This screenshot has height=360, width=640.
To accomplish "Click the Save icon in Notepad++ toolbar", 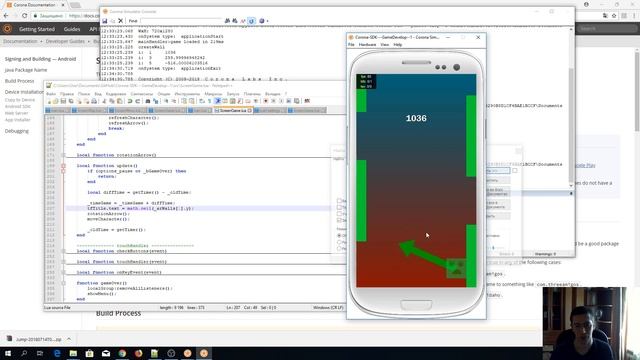I will [x=63, y=101].
